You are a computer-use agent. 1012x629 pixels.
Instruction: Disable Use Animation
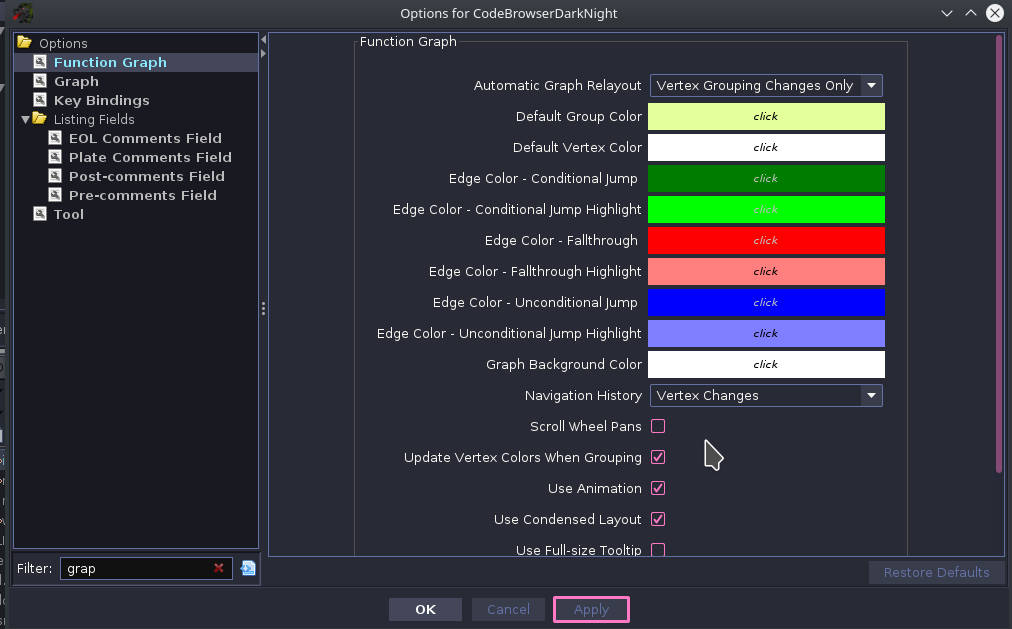(x=657, y=488)
